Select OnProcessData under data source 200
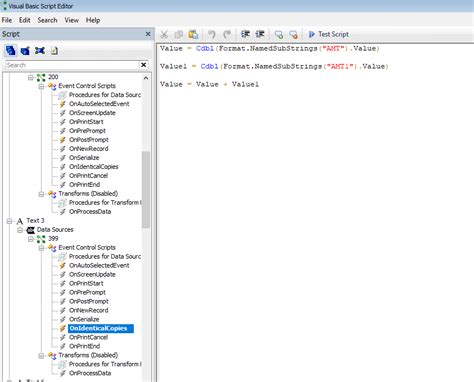474x382 pixels. click(90, 211)
